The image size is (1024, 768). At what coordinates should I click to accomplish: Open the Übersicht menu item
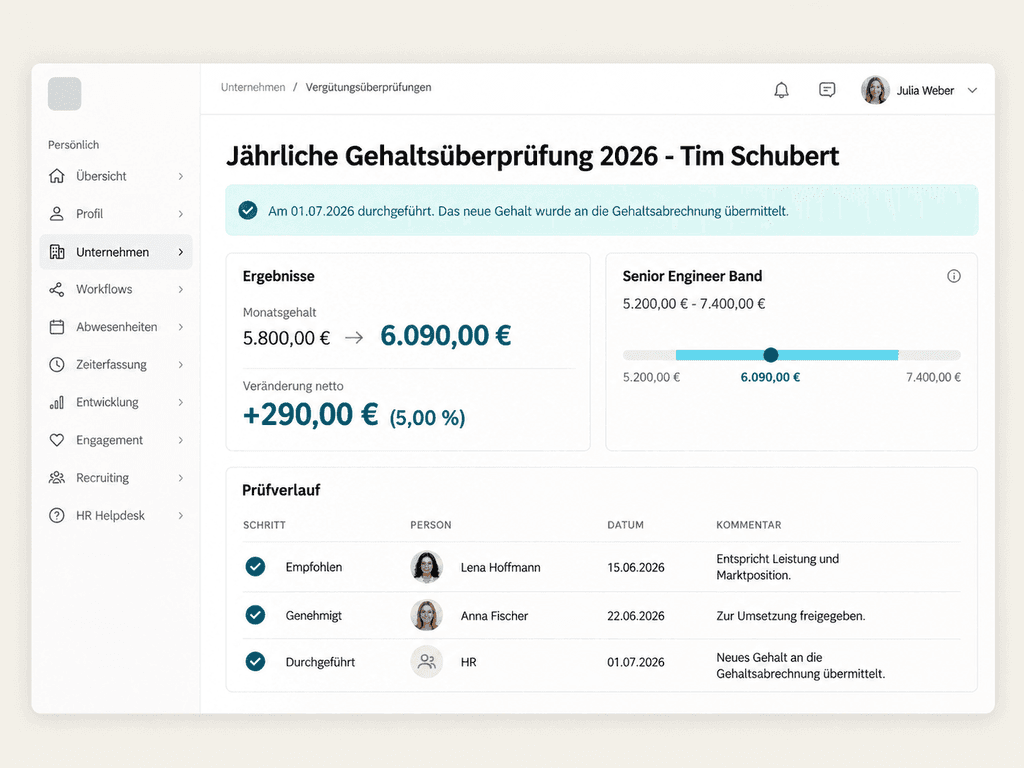tap(116, 176)
